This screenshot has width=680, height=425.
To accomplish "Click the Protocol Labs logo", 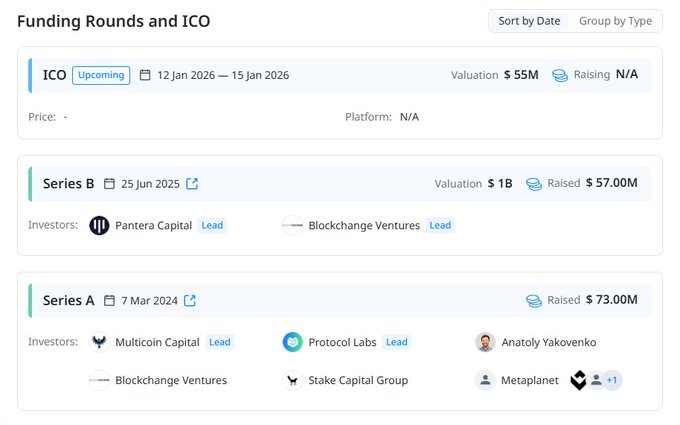I will coord(292,342).
